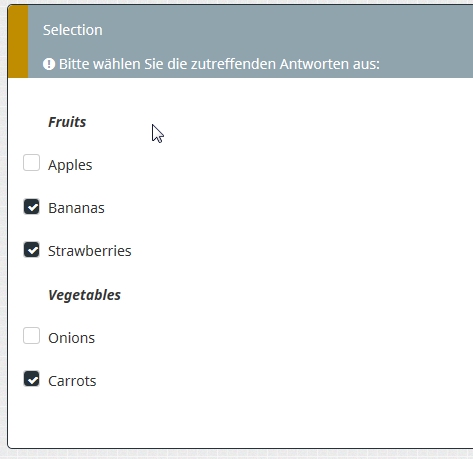Click the Vegetables subheading
Screen dimensions: 473x459
(x=84, y=295)
